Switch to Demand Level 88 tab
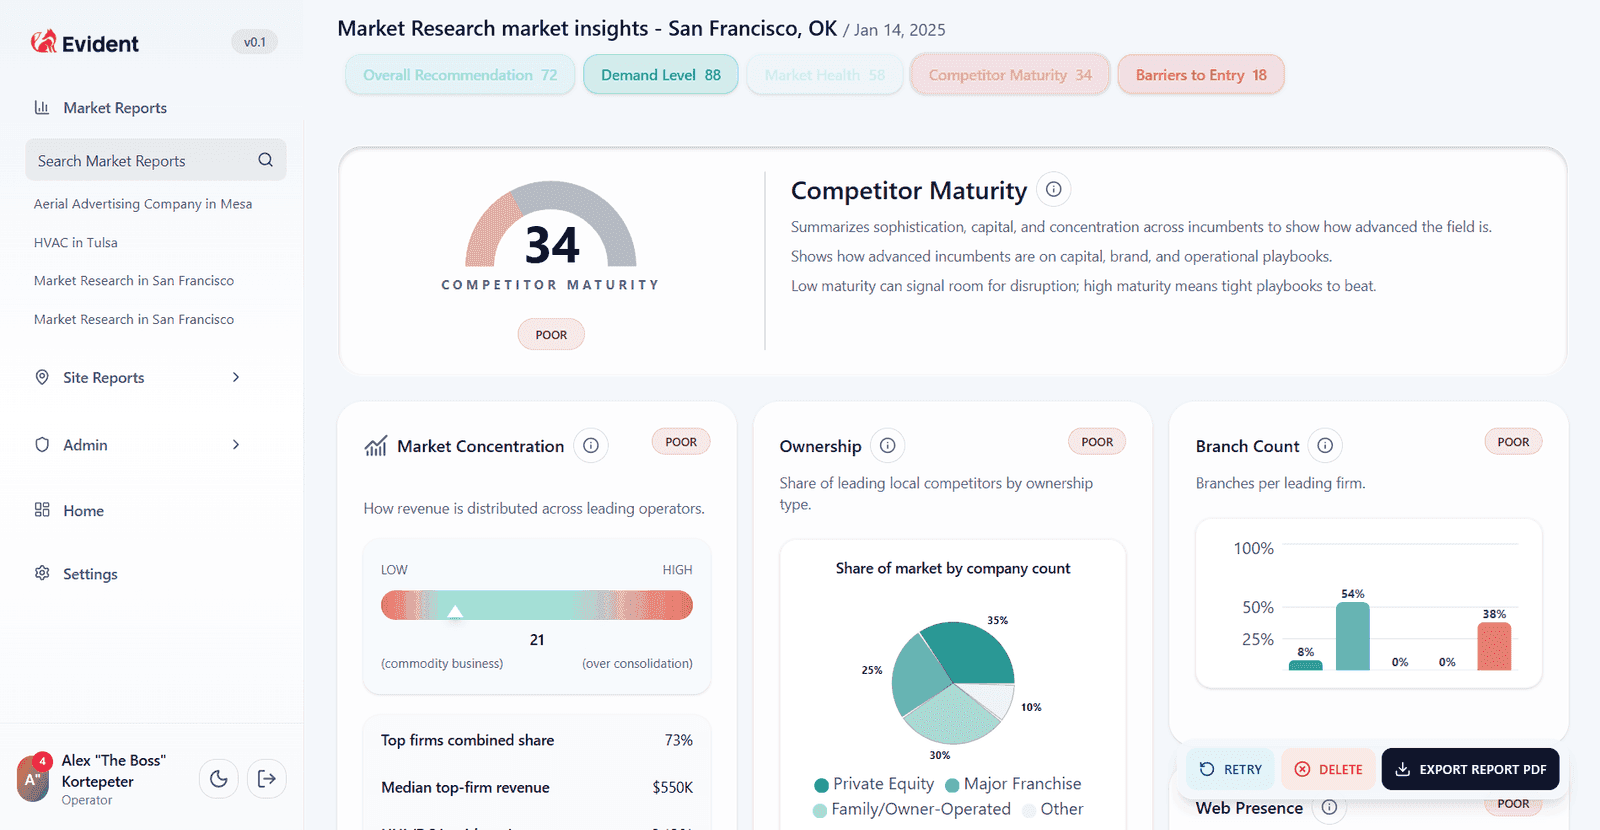 point(660,75)
